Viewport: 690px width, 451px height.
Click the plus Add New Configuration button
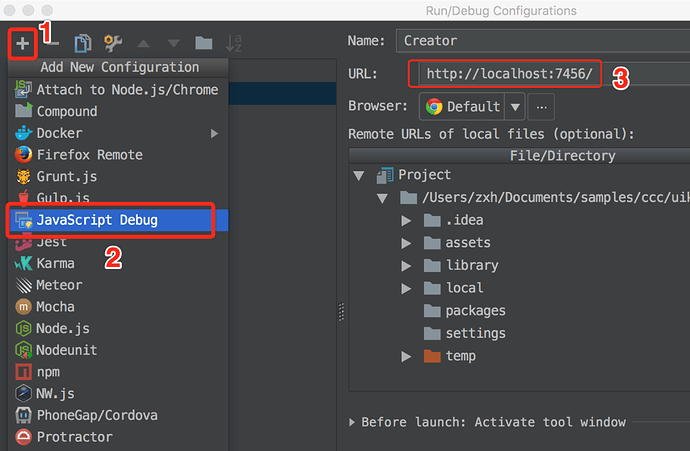point(22,43)
